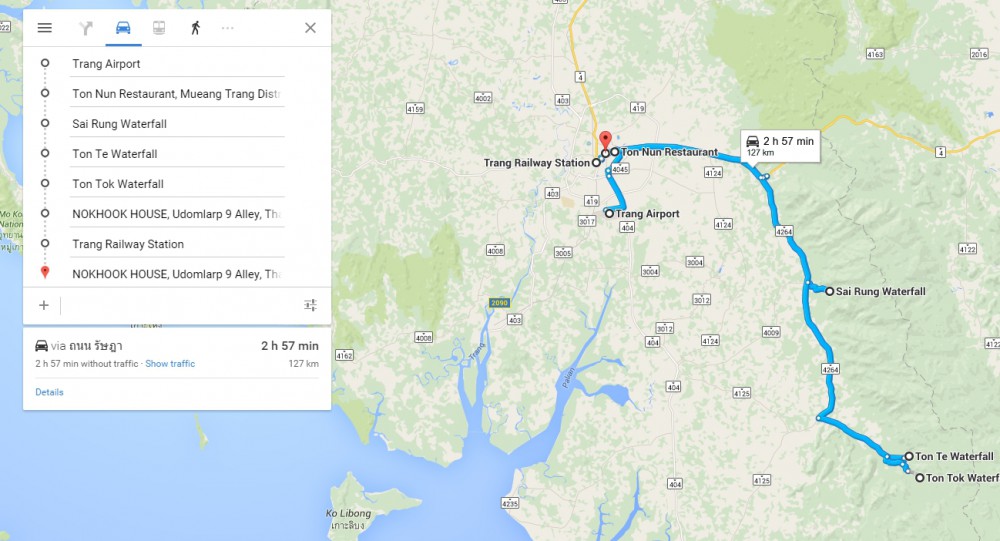Image resolution: width=1000 pixels, height=541 pixels.
Task: Click the Sai Rung Waterfall map marker
Action: [829, 292]
